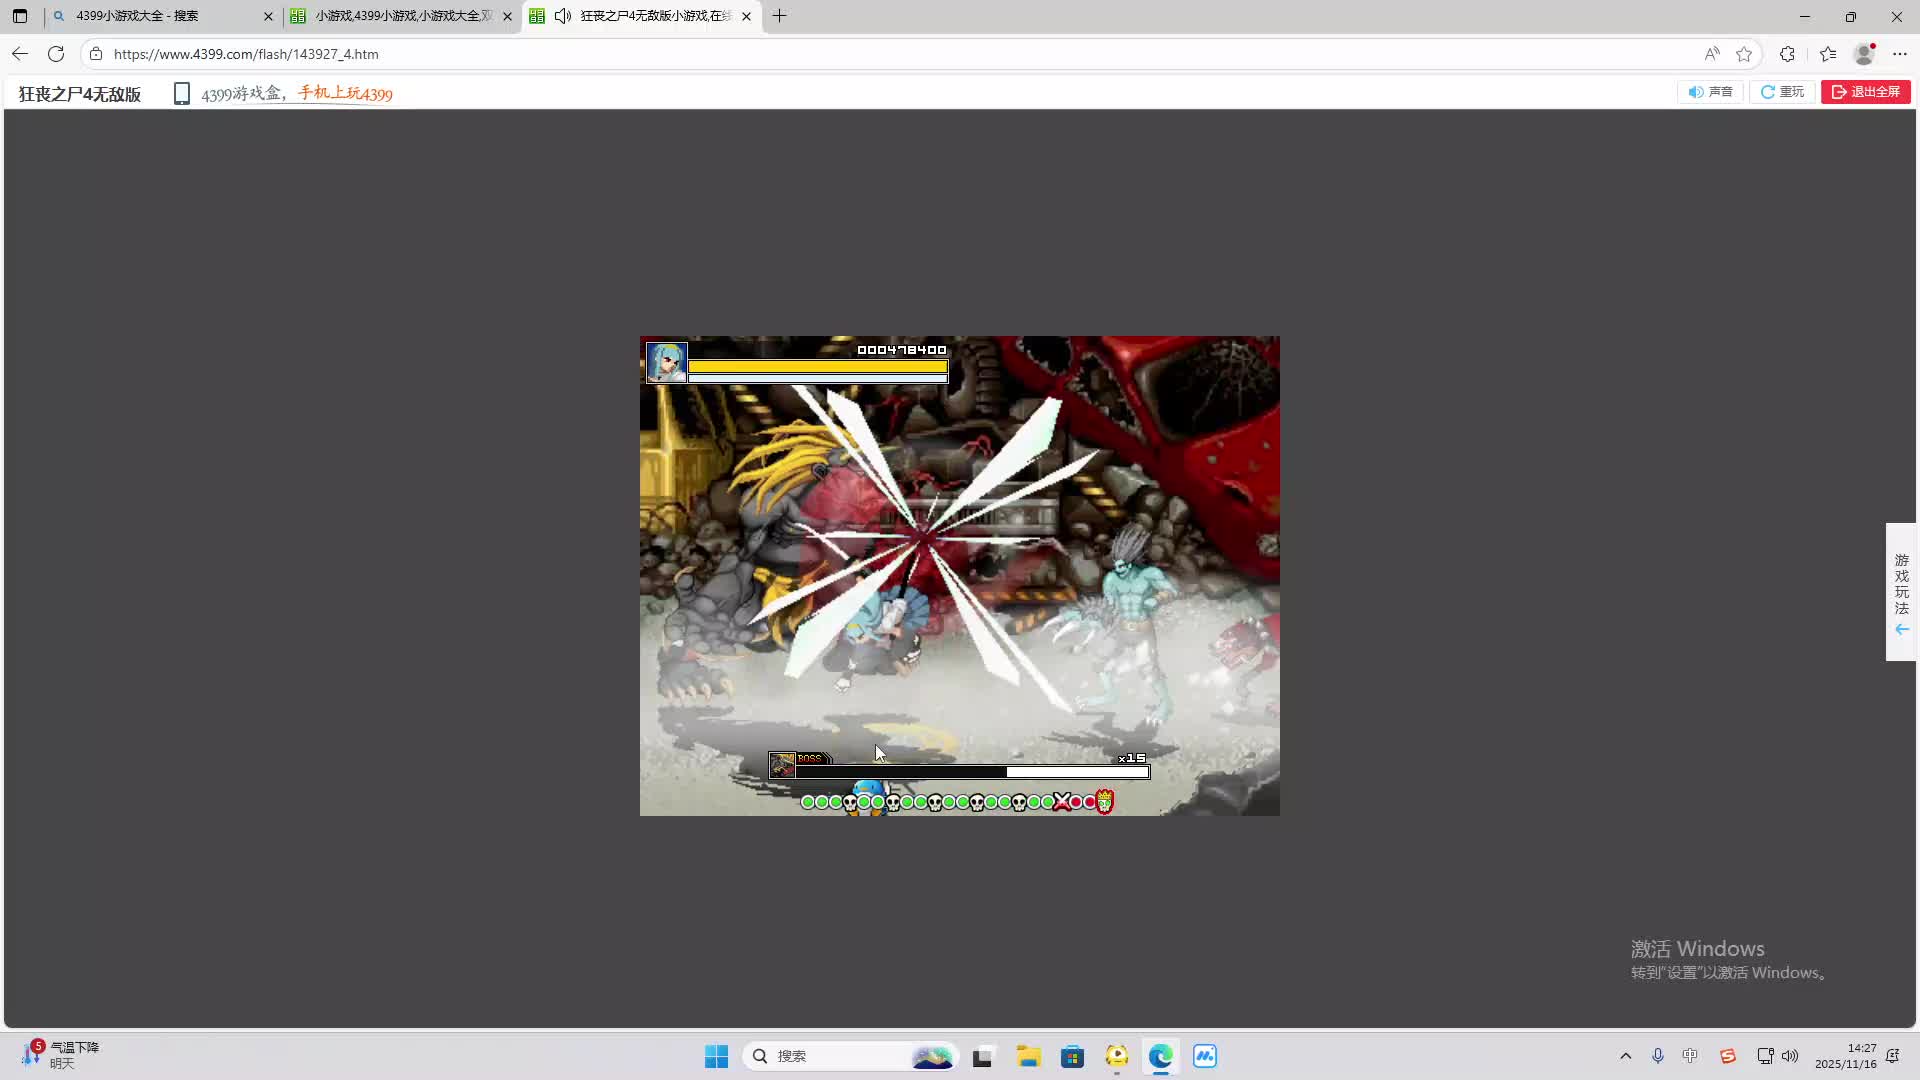
Task: Exit fullscreen via 退出全屏 button
Action: pyautogui.click(x=1865, y=92)
